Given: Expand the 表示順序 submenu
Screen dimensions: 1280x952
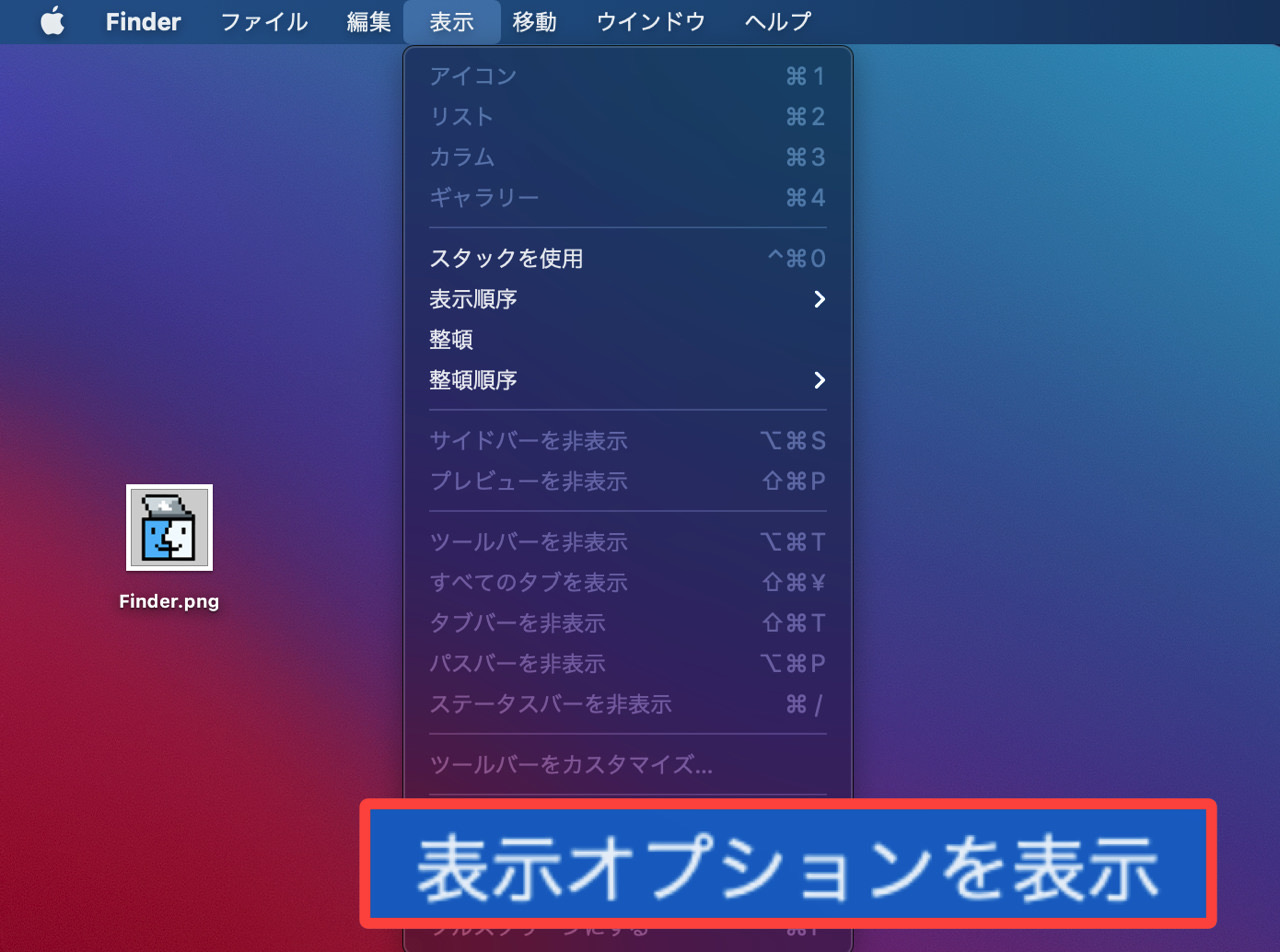Looking at the screenshot, I should click(628, 299).
